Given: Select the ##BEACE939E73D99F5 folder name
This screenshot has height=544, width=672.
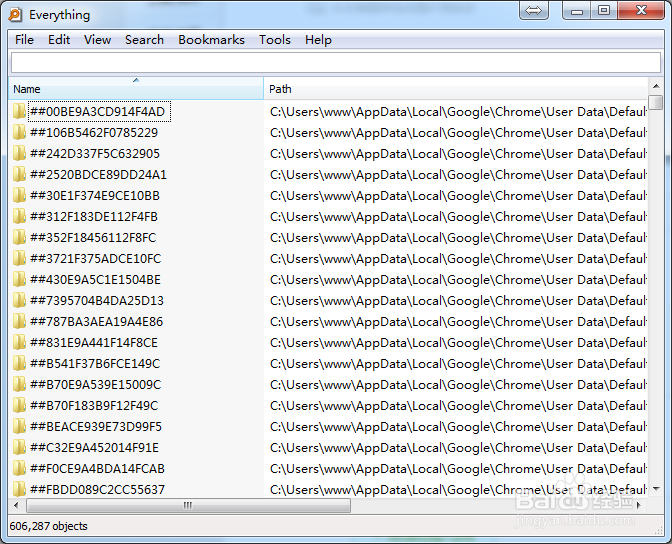Looking at the screenshot, I should click(96, 427).
